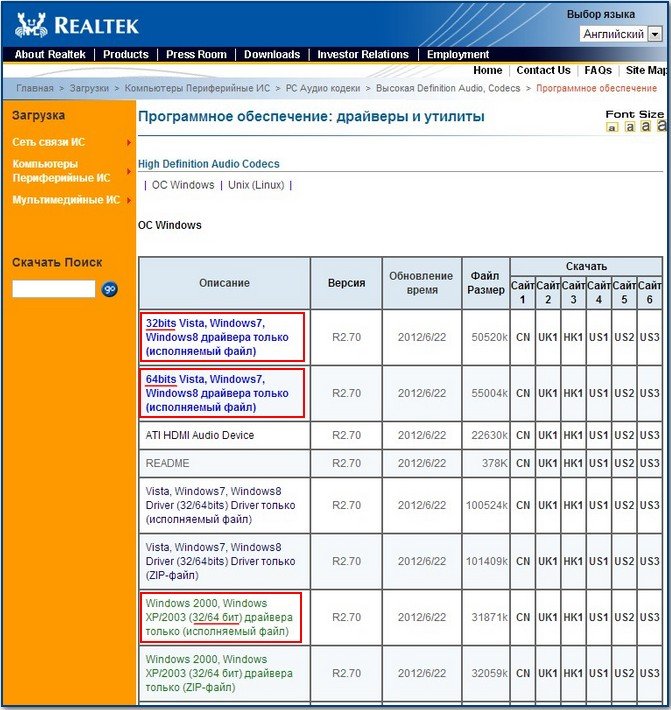The height and width of the screenshot is (710, 671).
Task: Click Windows 2000 XP/2003 executable driver description
Action: [x=219, y=617]
